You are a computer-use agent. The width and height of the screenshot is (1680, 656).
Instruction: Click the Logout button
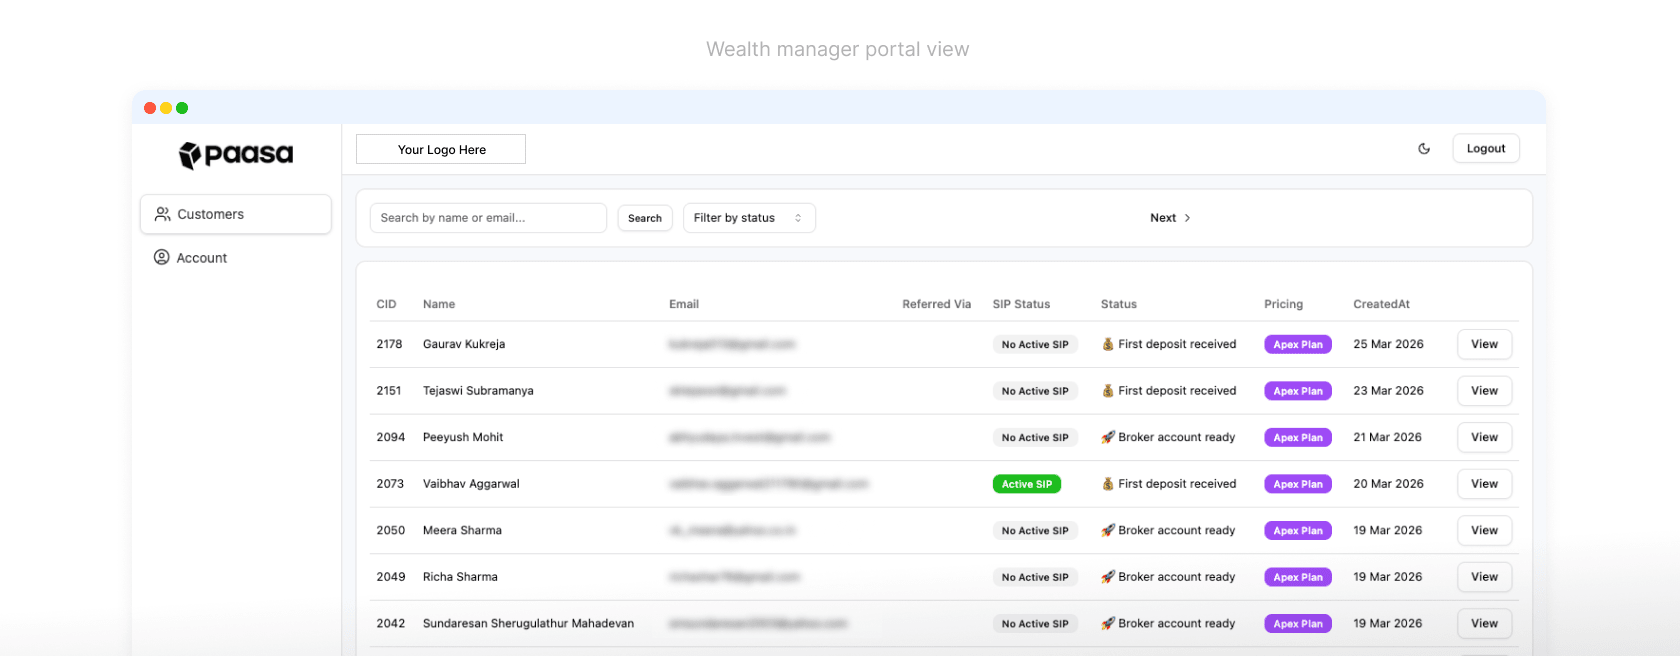coord(1486,148)
